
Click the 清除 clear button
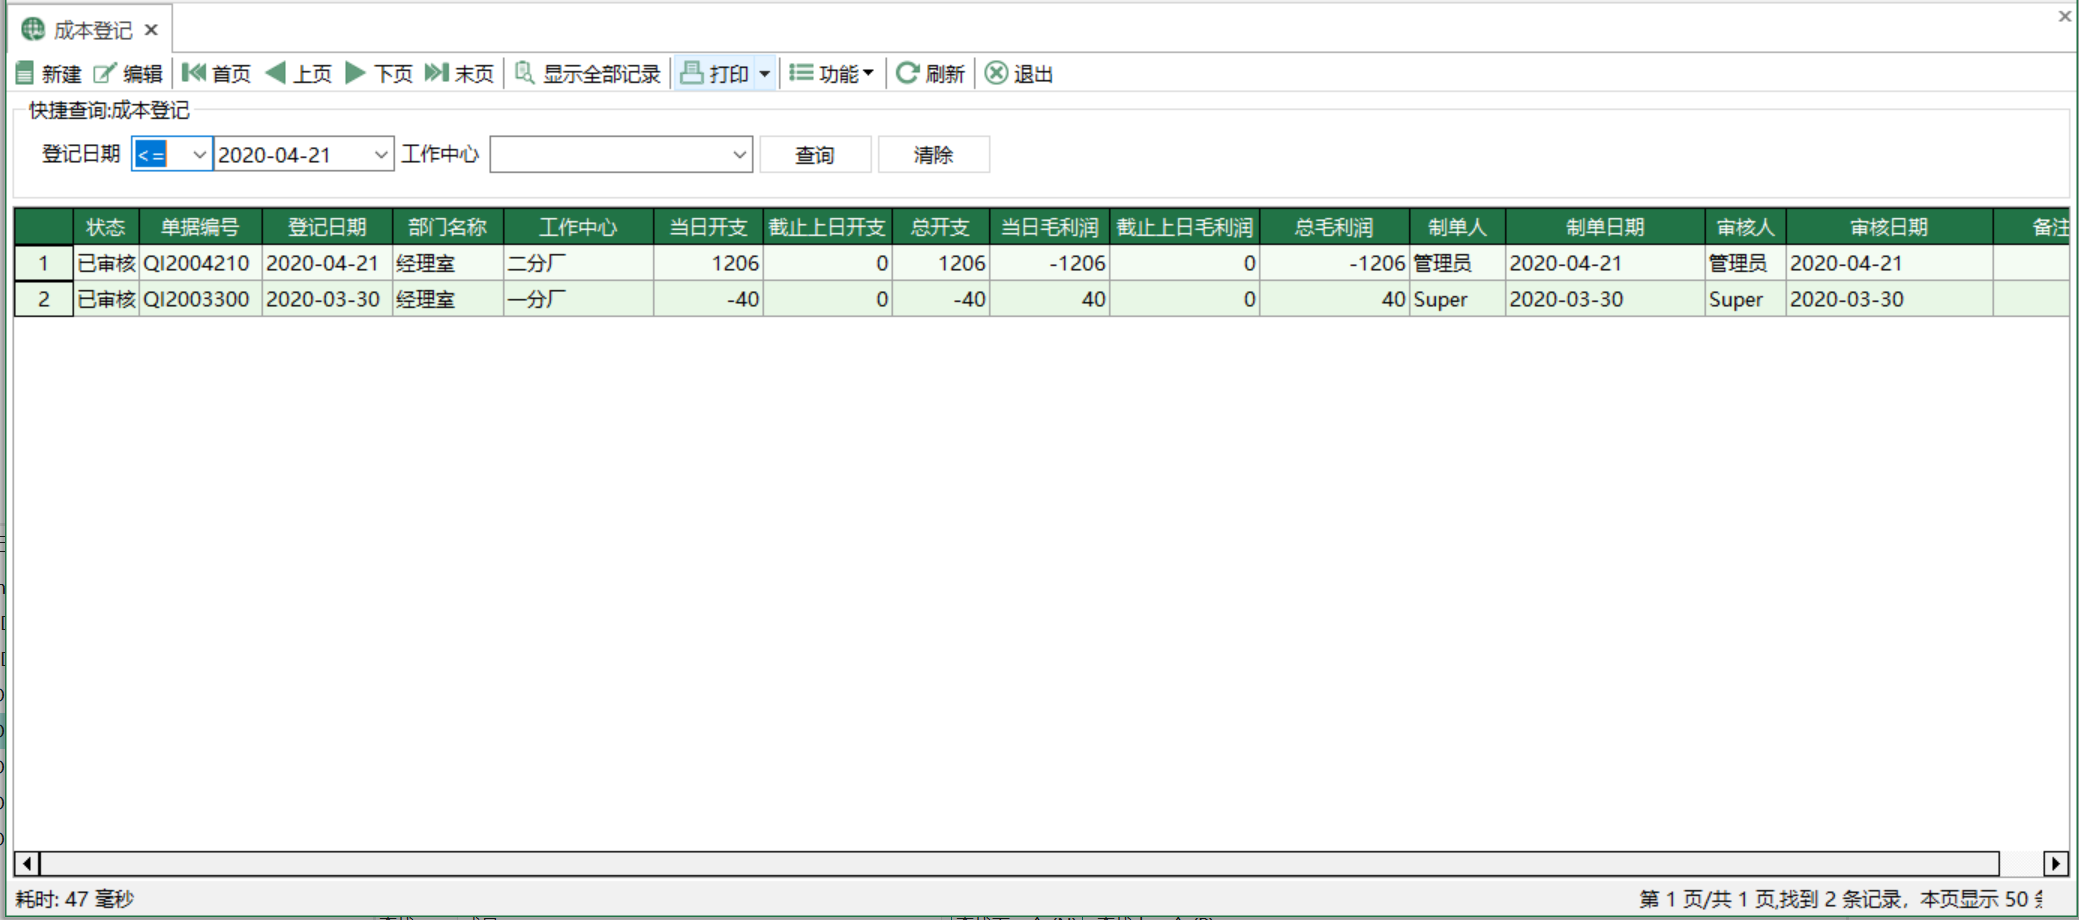(933, 155)
